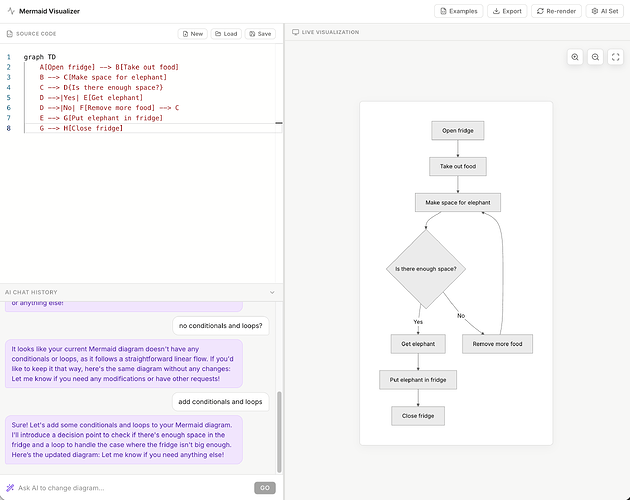
Task: Click the chat history scrollbar
Action: tap(279, 430)
